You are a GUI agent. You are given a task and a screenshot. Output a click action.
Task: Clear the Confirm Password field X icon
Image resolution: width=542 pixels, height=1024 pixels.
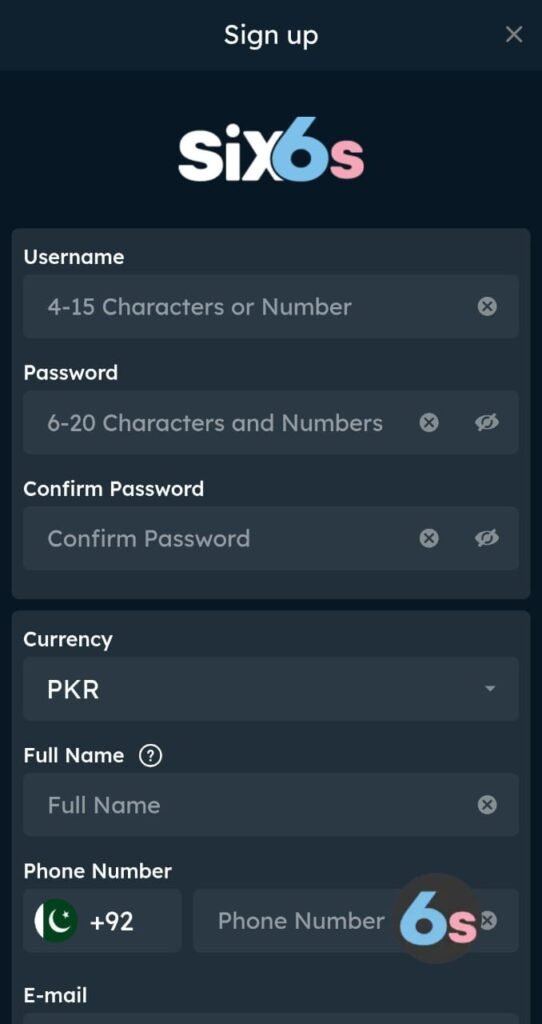click(x=428, y=538)
